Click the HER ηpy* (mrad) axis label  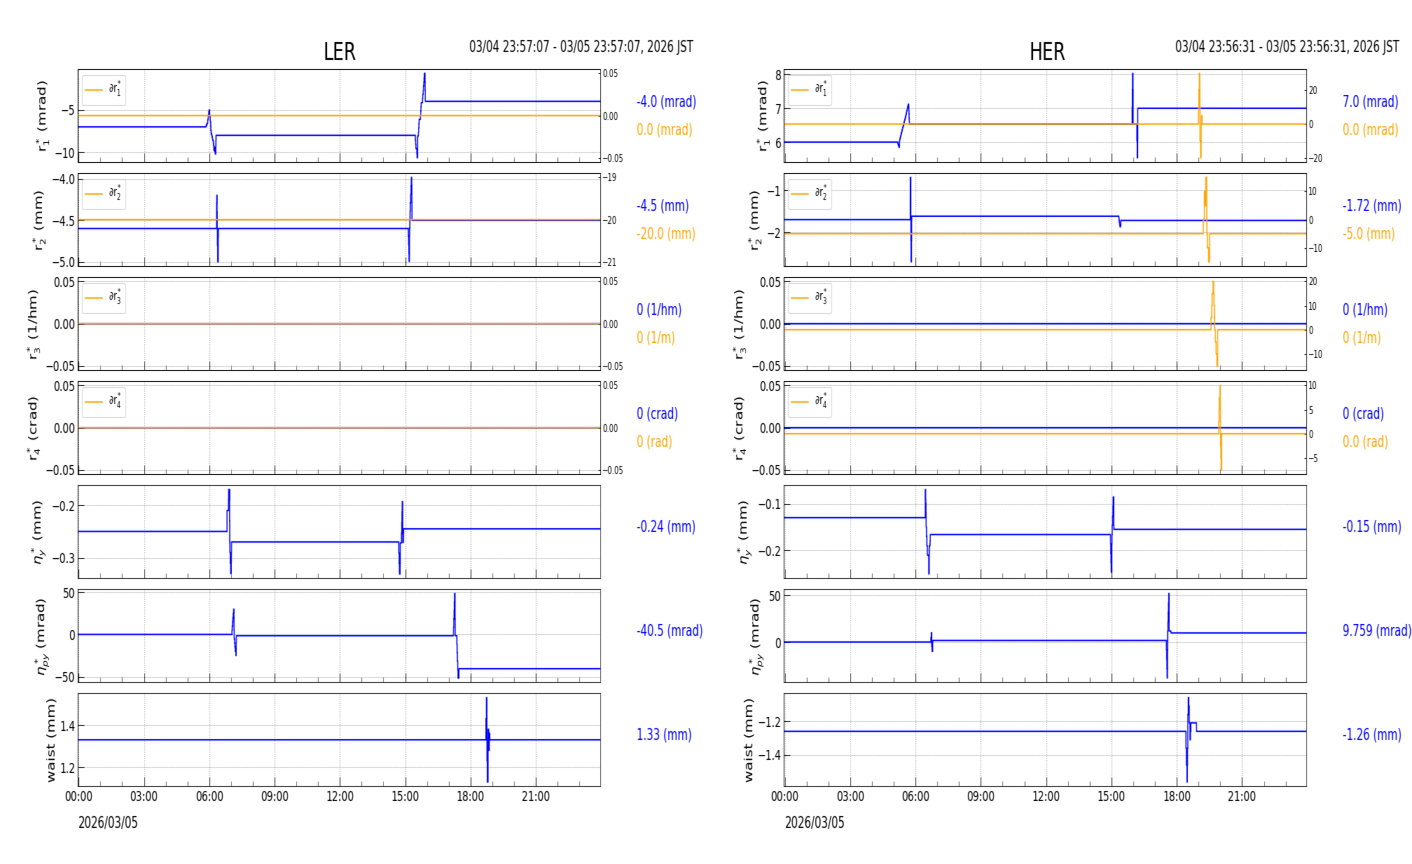[755, 636]
